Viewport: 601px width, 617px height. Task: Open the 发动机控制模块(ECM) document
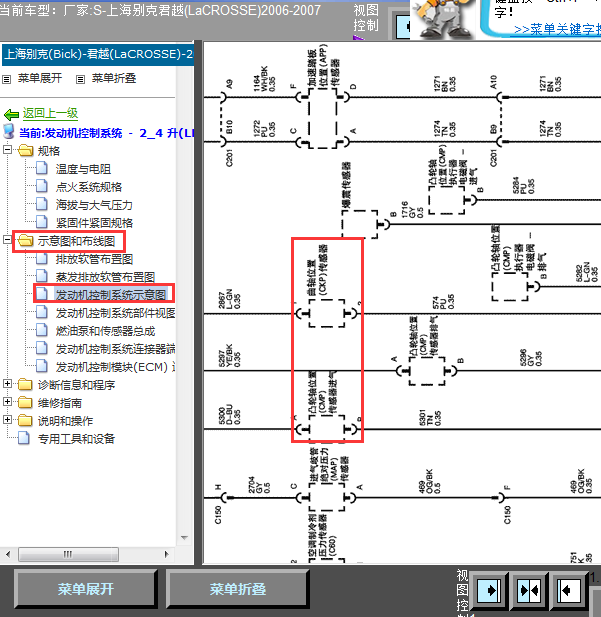[115, 367]
